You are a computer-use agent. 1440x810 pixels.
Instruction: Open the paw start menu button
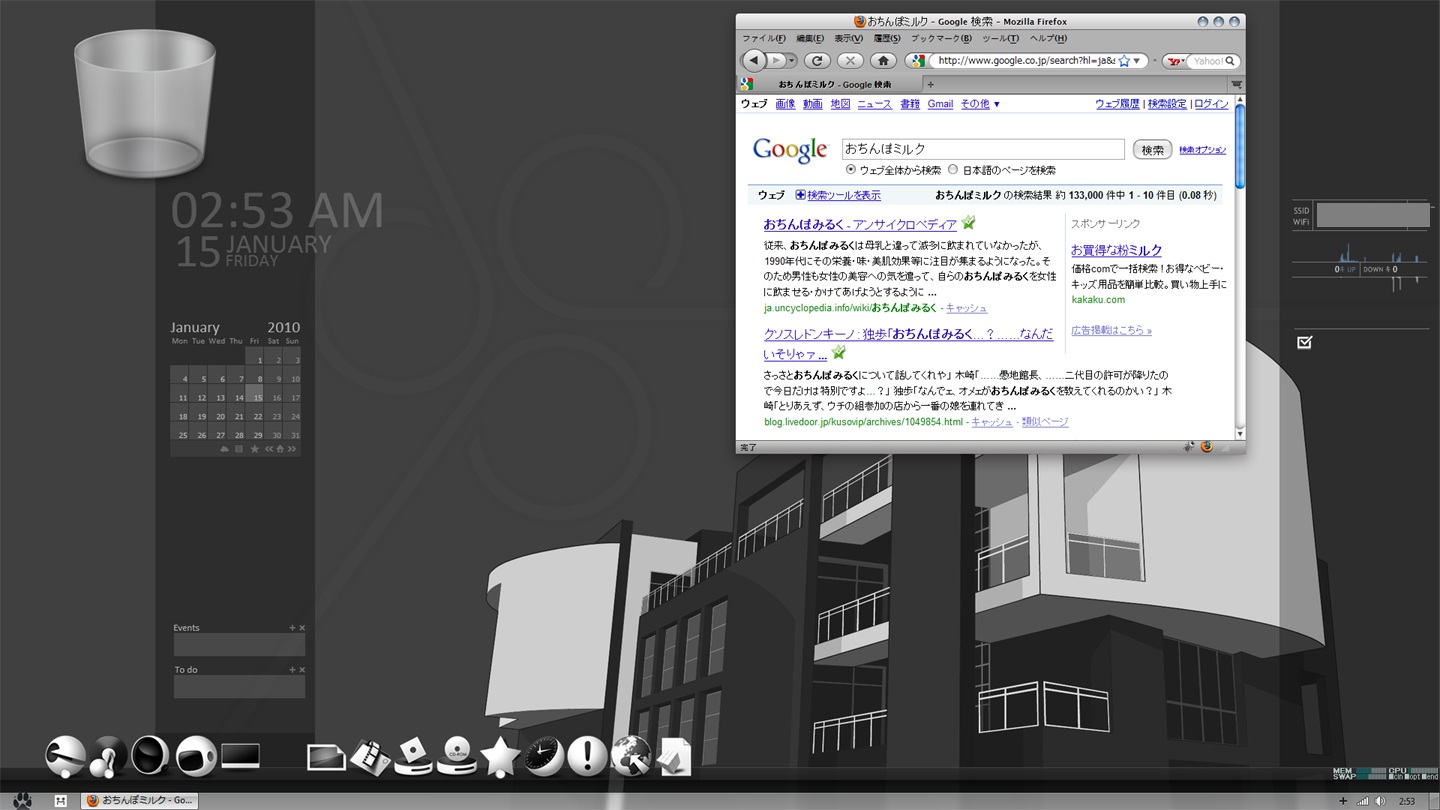coord(22,800)
